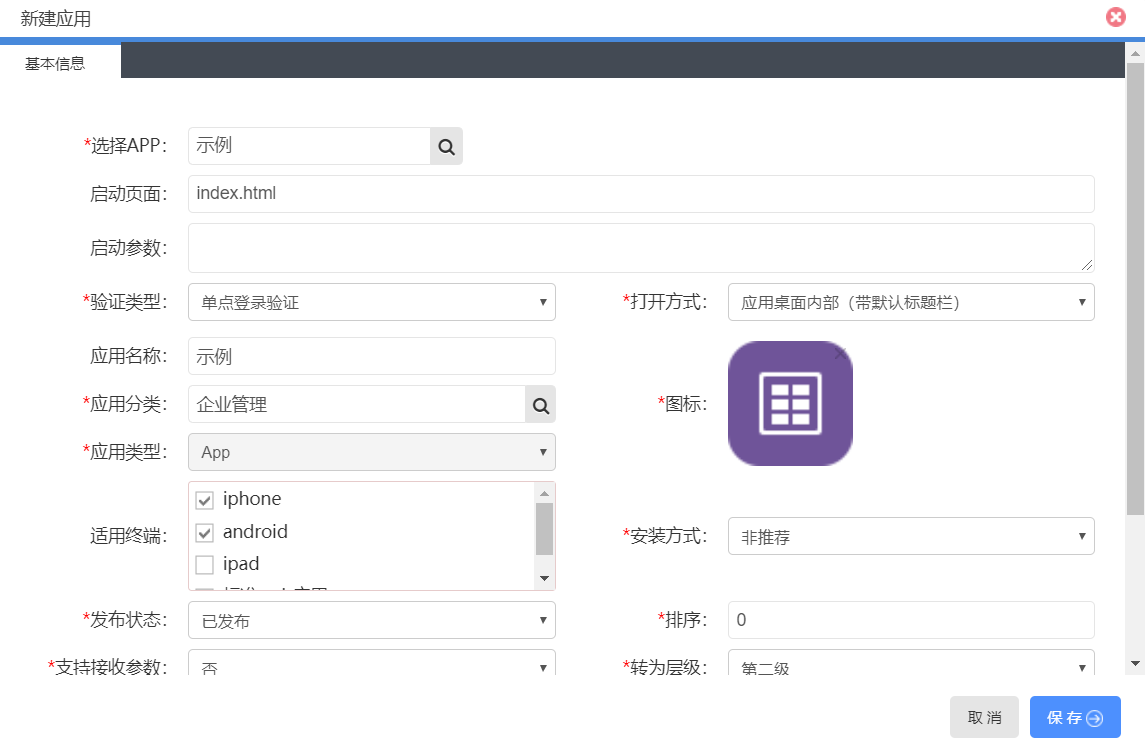Image resolution: width=1145 pixels, height=750 pixels.
Task: Click search icon beside 应用分类 field
Action: [x=540, y=405]
